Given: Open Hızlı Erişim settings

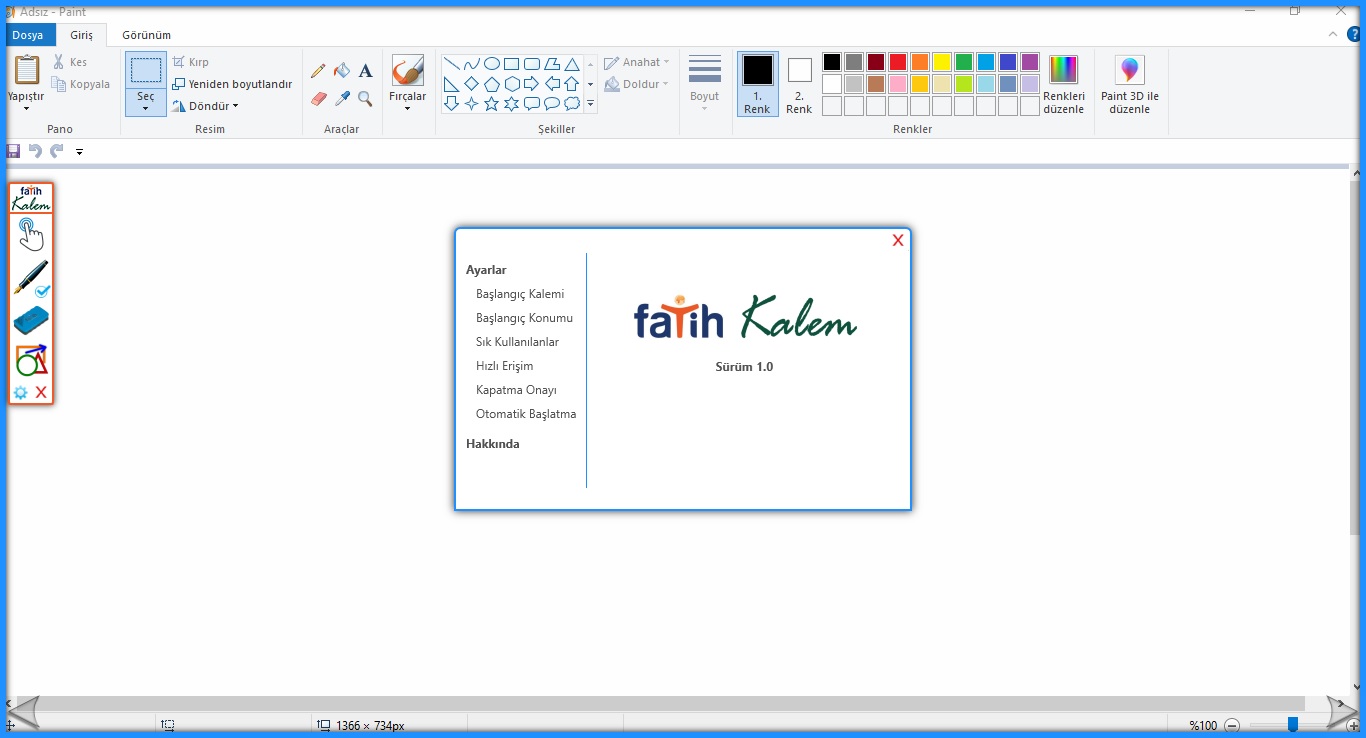Looking at the screenshot, I should tap(504, 366).
